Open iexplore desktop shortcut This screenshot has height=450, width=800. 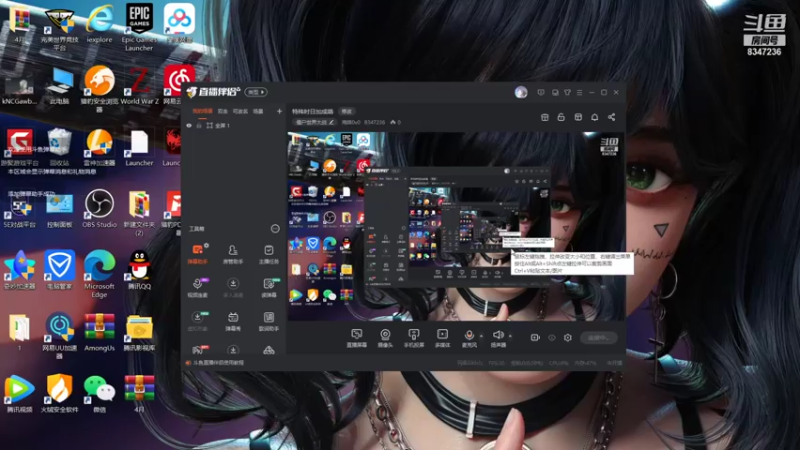pos(99,23)
